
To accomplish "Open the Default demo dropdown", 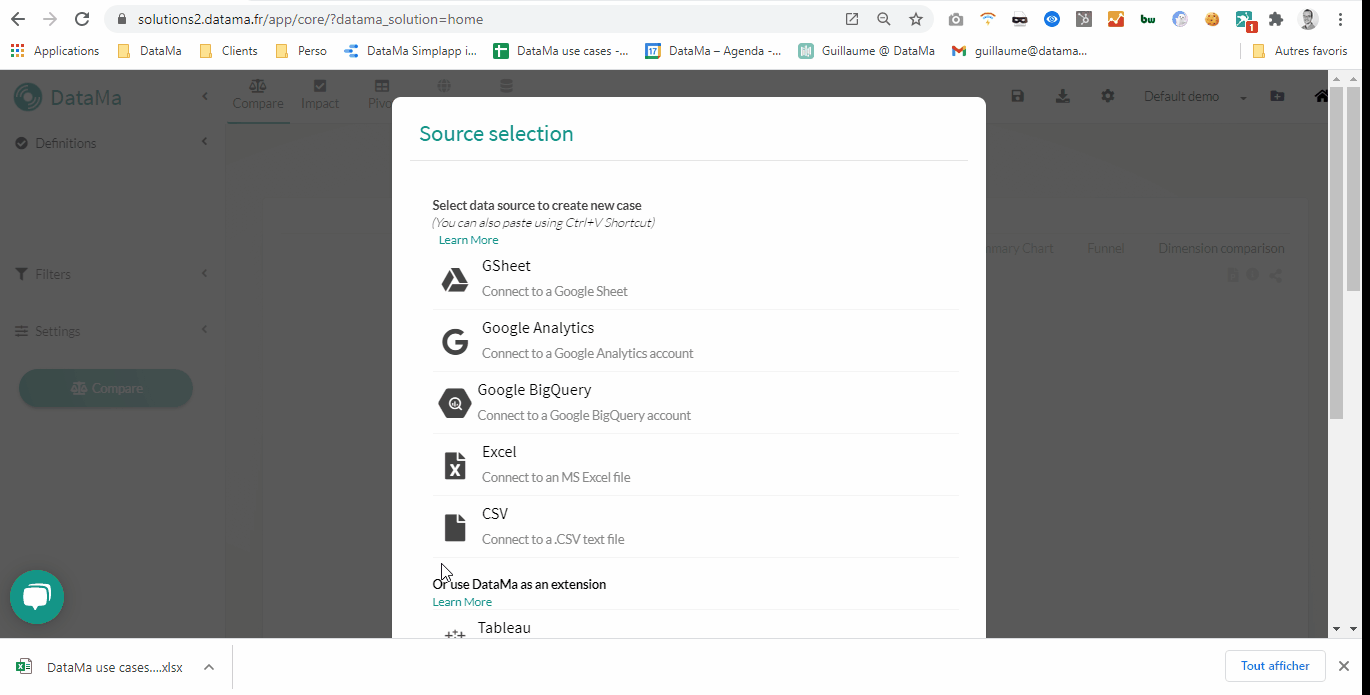I will (1196, 97).
